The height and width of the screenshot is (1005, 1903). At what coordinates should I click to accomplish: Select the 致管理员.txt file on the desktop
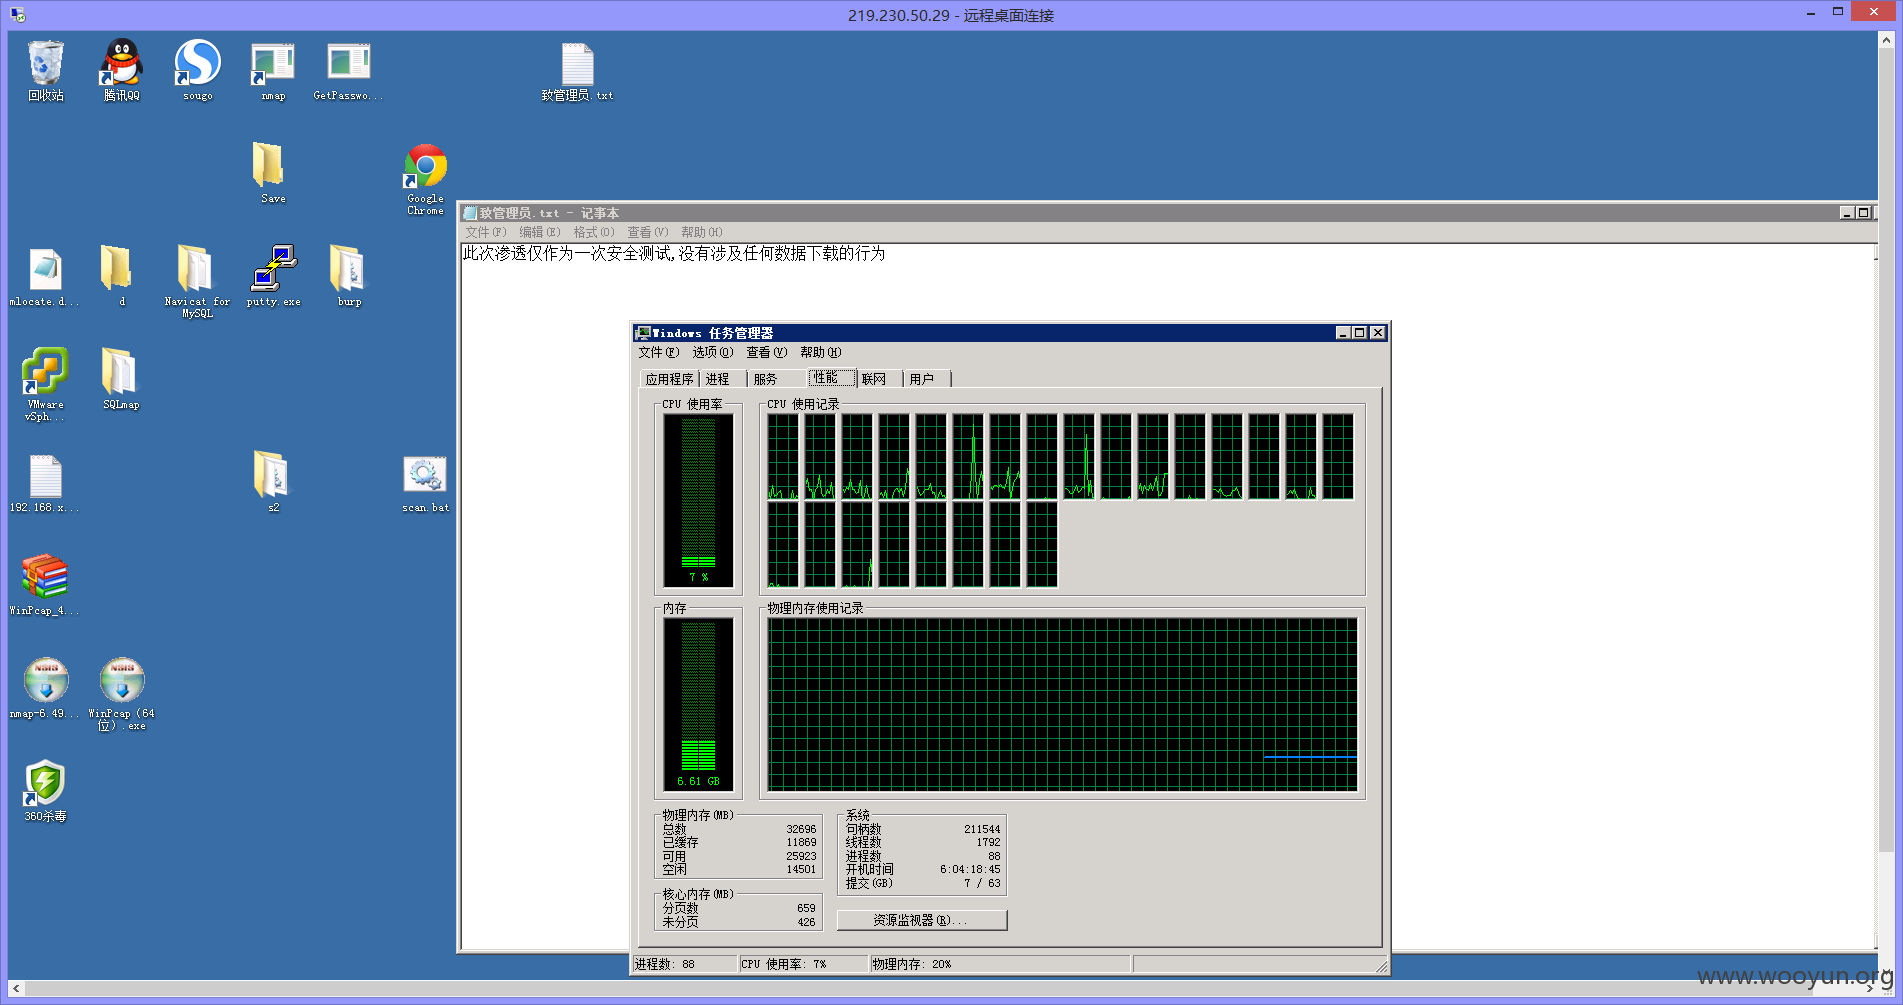[x=577, y=70]
